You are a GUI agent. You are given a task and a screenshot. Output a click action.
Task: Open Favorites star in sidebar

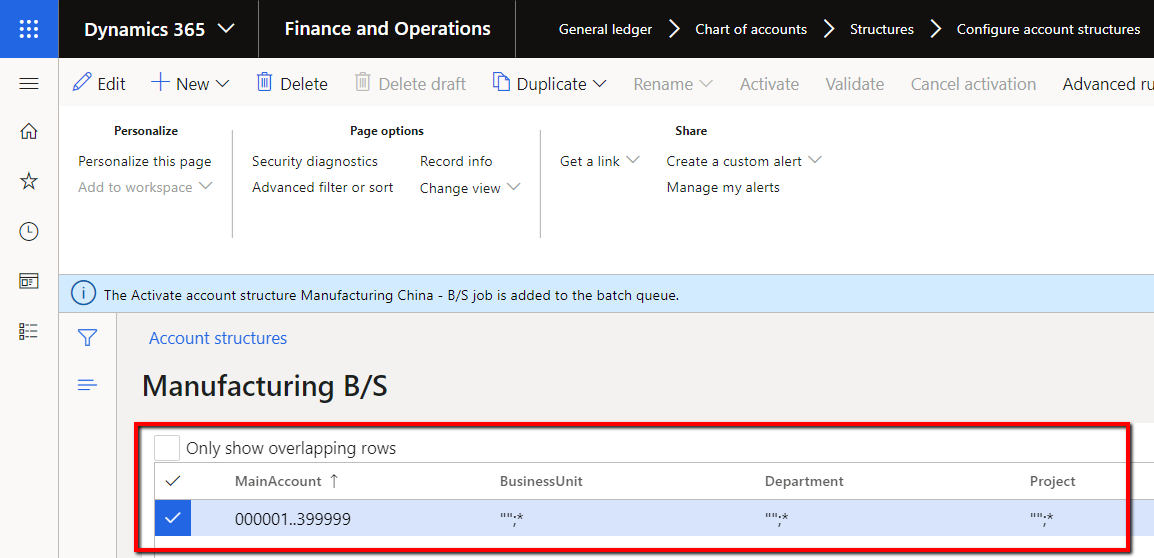[x=29, y=181]
